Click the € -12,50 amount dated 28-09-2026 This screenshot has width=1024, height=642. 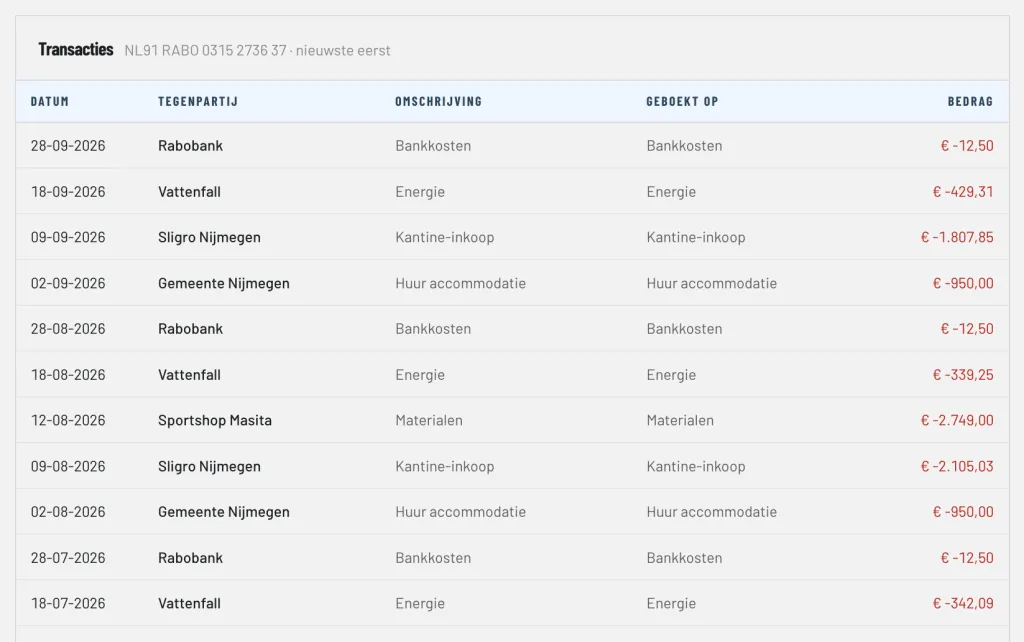pos(967,146)
